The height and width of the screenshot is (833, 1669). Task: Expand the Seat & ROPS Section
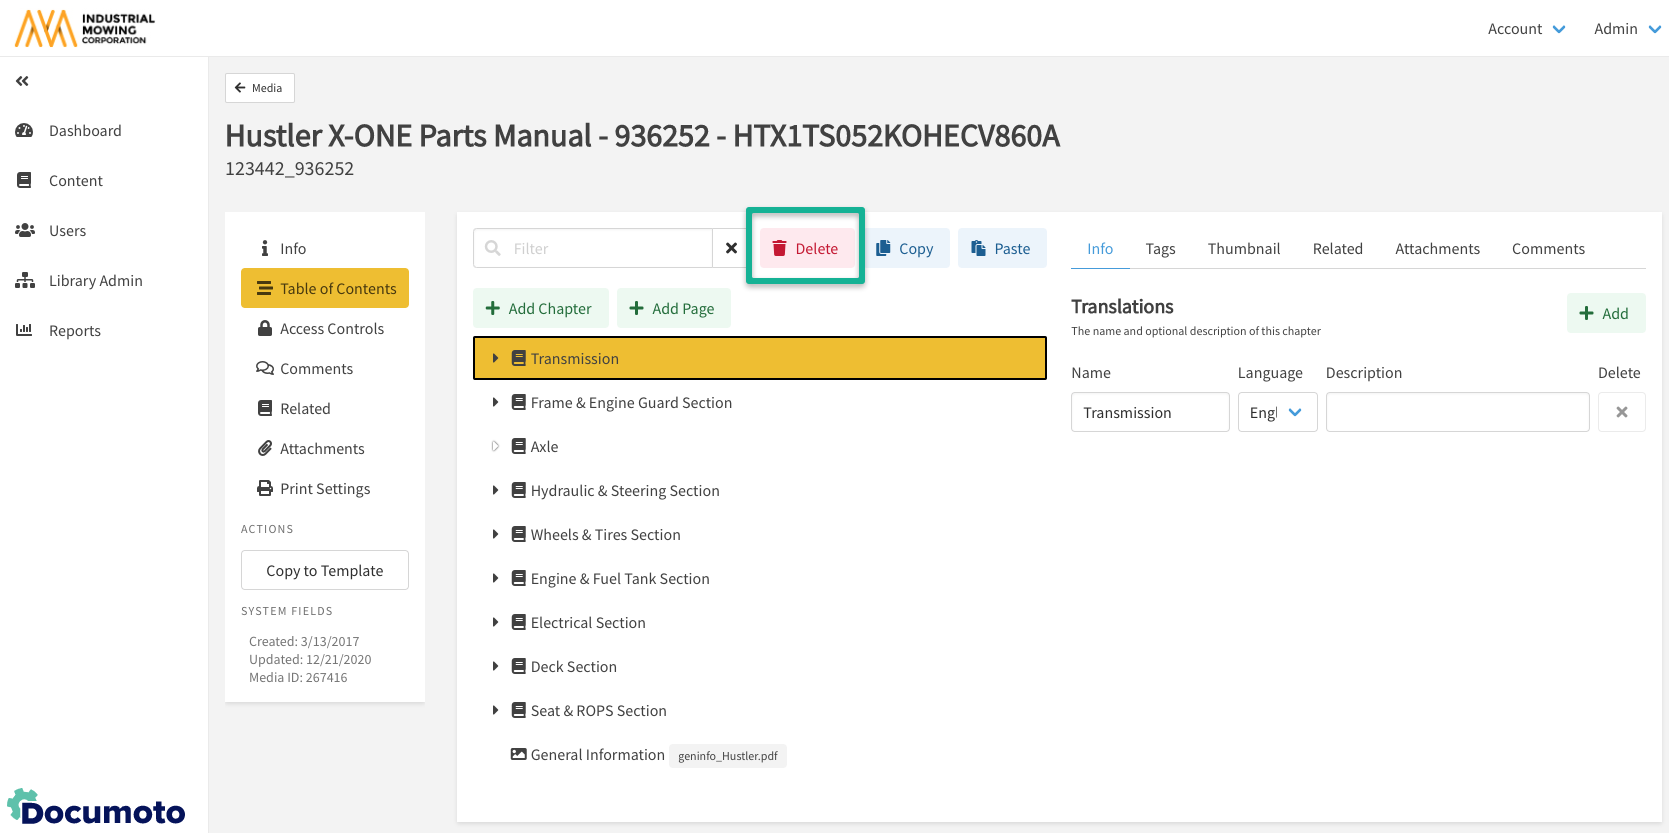[x=495, y=710]
